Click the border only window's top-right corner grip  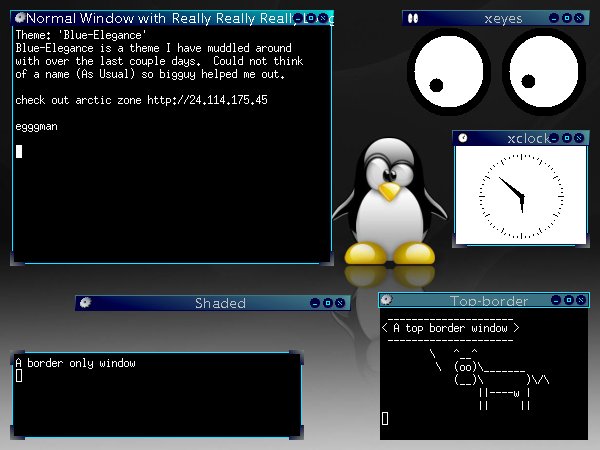297,357
